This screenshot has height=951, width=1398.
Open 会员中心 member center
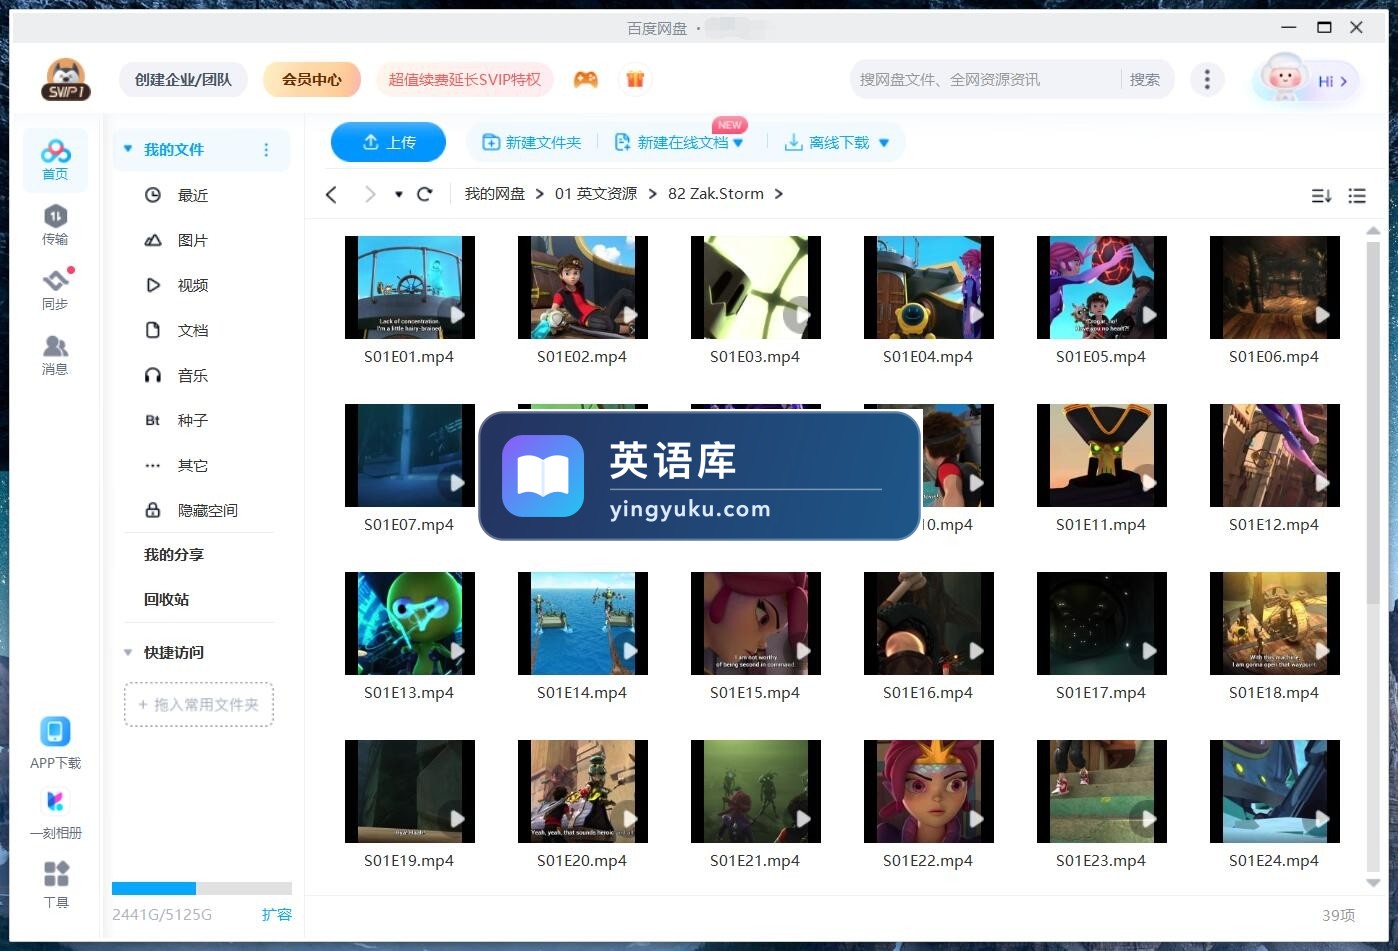[x=312, y=79]
